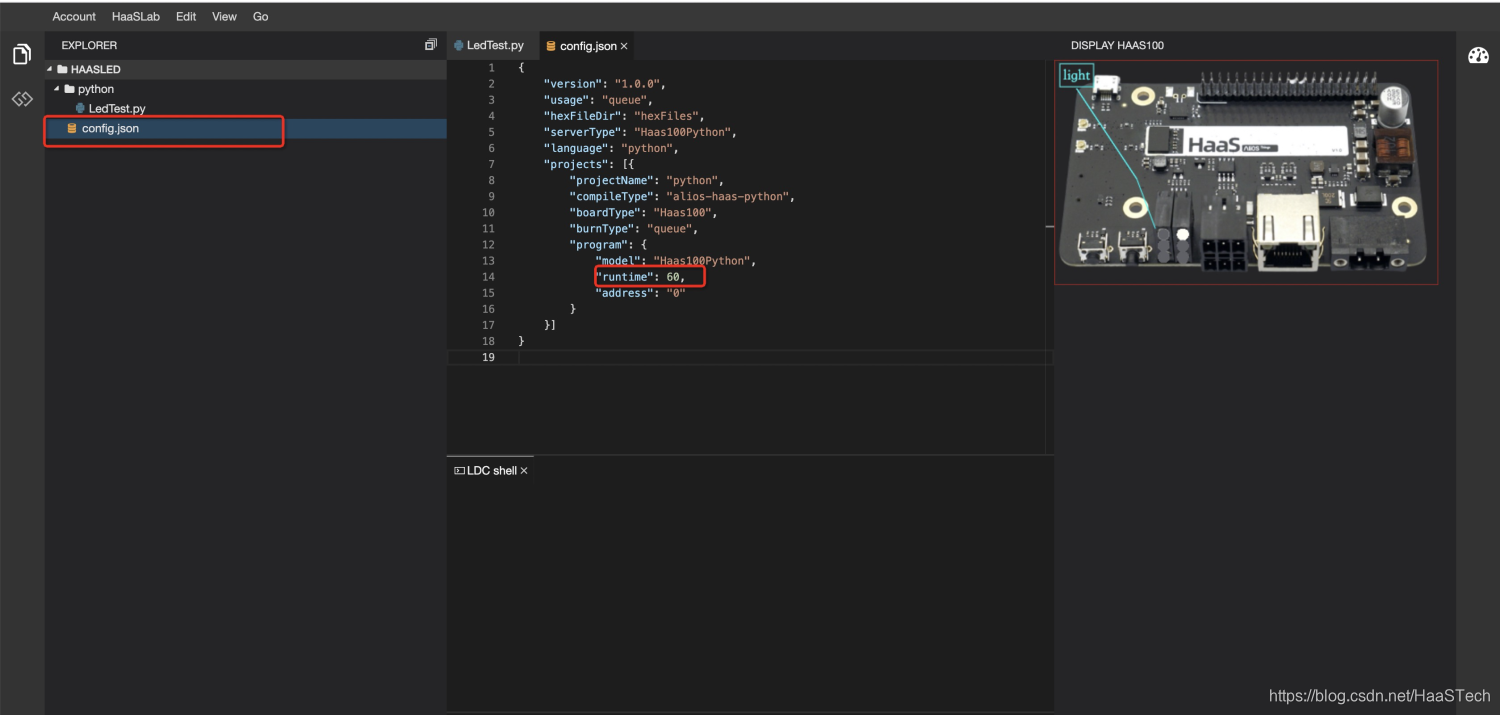Click the light label on board display
The image size is (1500, 715).
(1076, 76)
